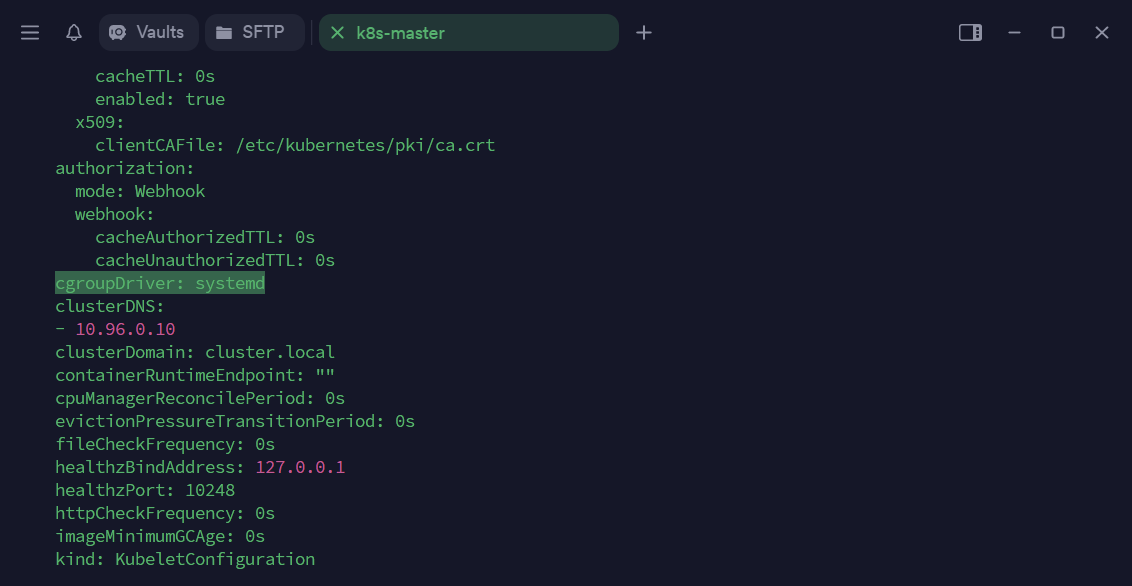Maximize the Termius window
Image resolution: width=1132 pixels, height=586 pixels.
pyautogui.click(x=1058, y=33)
